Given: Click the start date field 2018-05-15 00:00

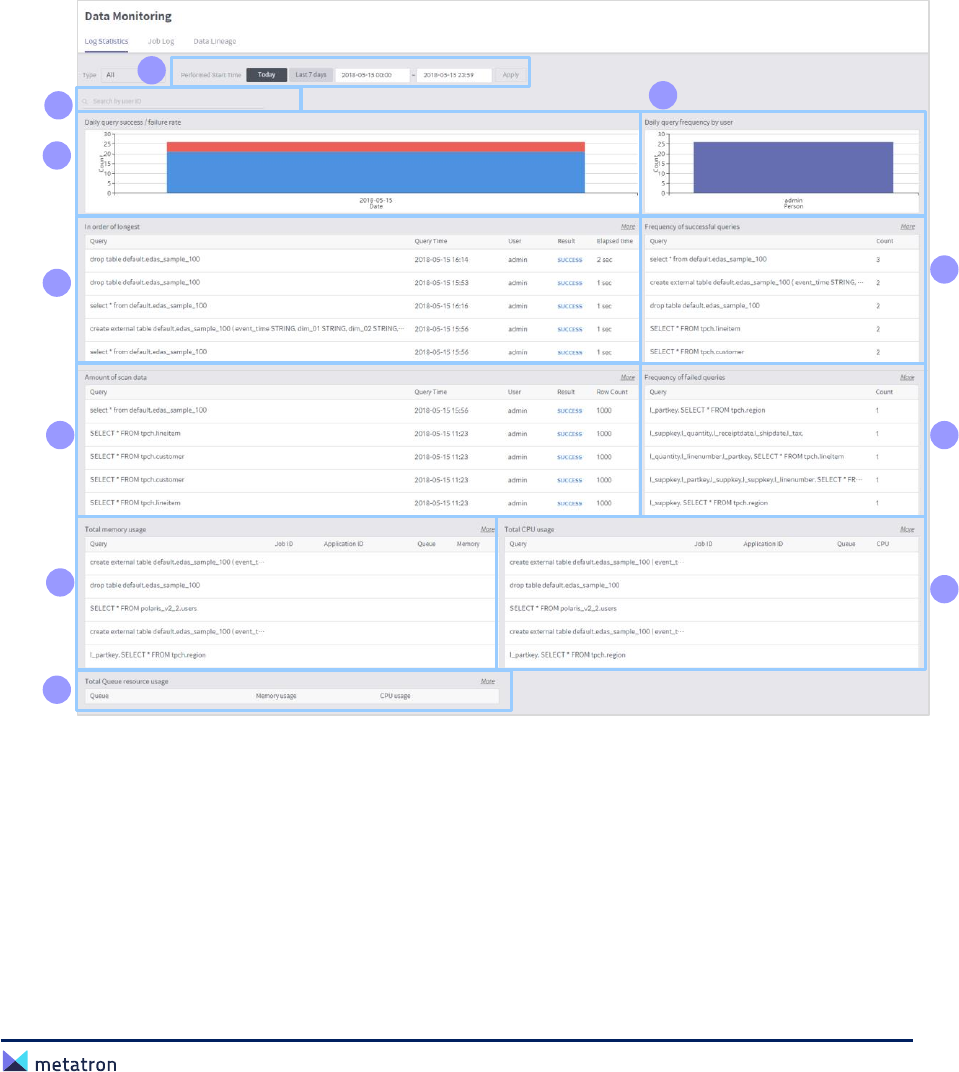Looking at the screenshot, I should (373, 75).
